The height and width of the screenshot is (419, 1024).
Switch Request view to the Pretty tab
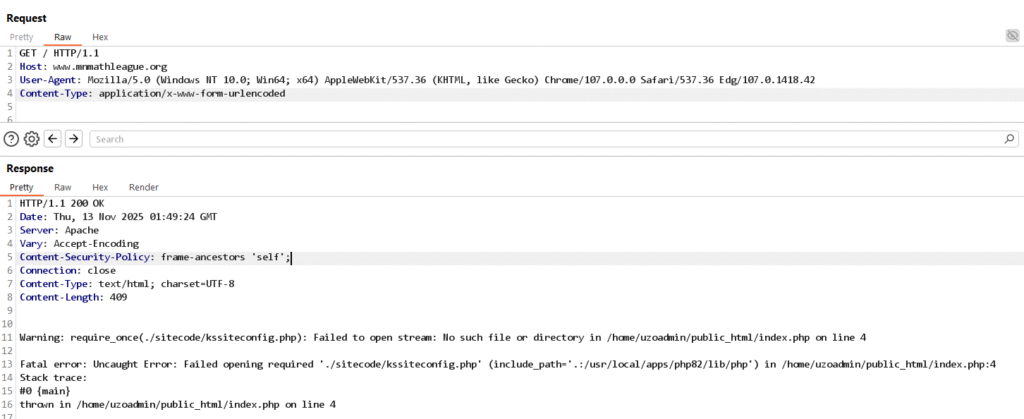coord(21,37)
